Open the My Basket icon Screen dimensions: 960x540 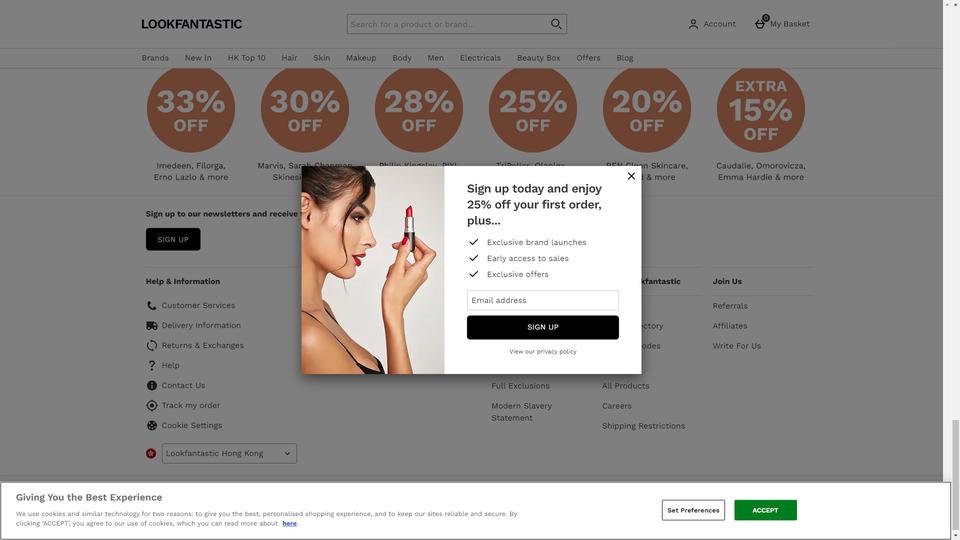click(x=760, y=23)
